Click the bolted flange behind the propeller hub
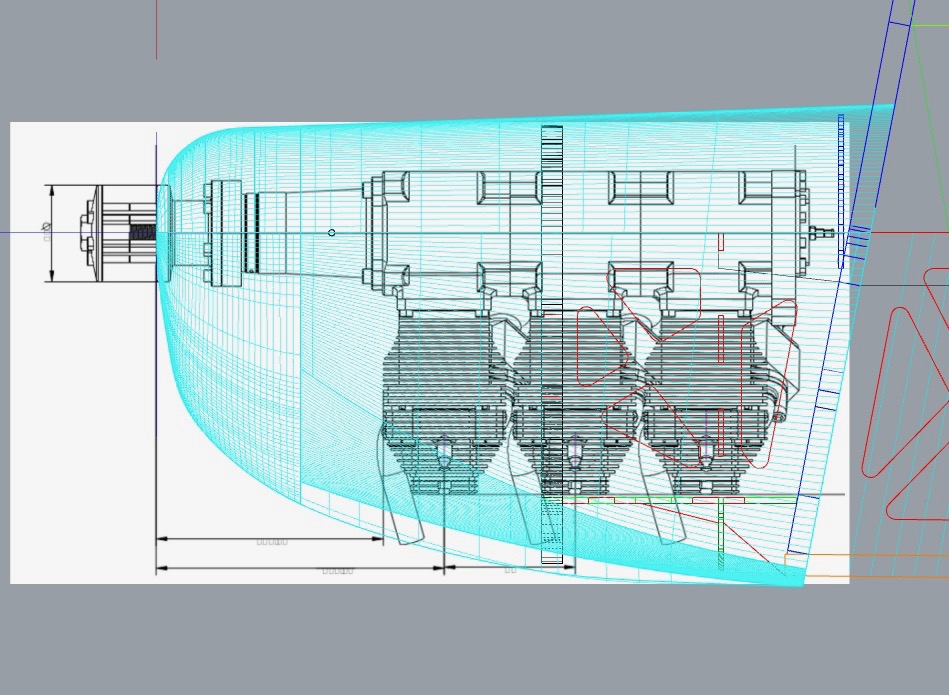 [x=213, y=233]
